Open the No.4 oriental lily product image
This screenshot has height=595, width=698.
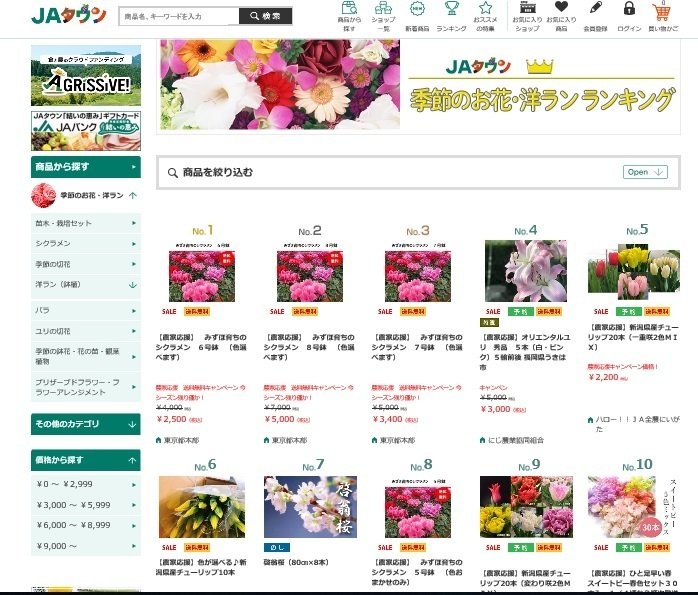click(x=526, y=271)
